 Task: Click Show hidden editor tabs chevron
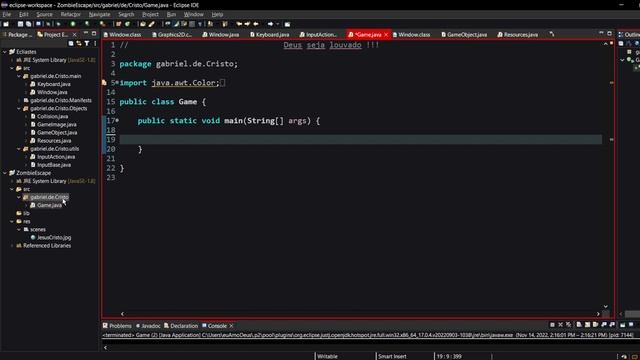point(552,34)
